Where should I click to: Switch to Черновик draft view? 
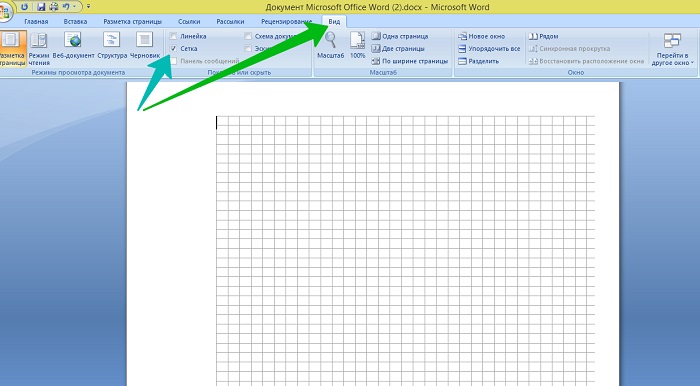click(145, 46)
